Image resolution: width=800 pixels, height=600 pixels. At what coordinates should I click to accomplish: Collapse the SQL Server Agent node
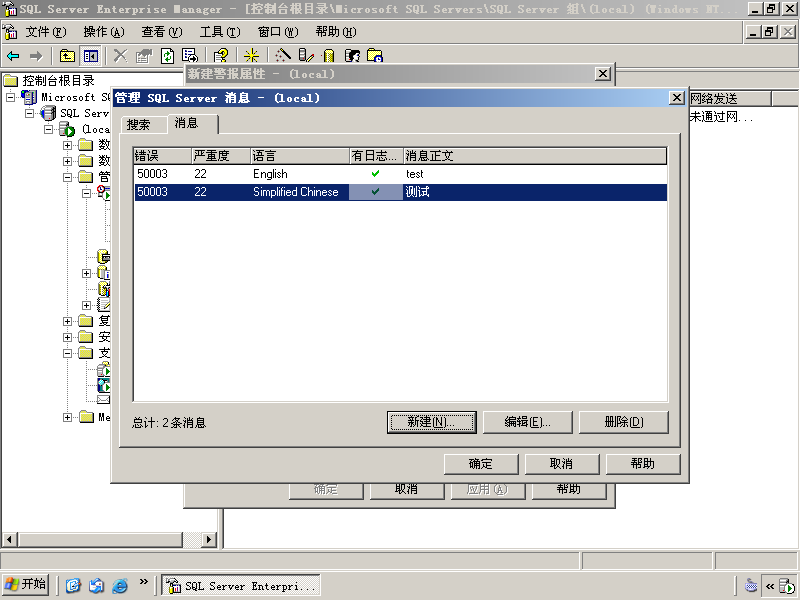pos(86,193)
